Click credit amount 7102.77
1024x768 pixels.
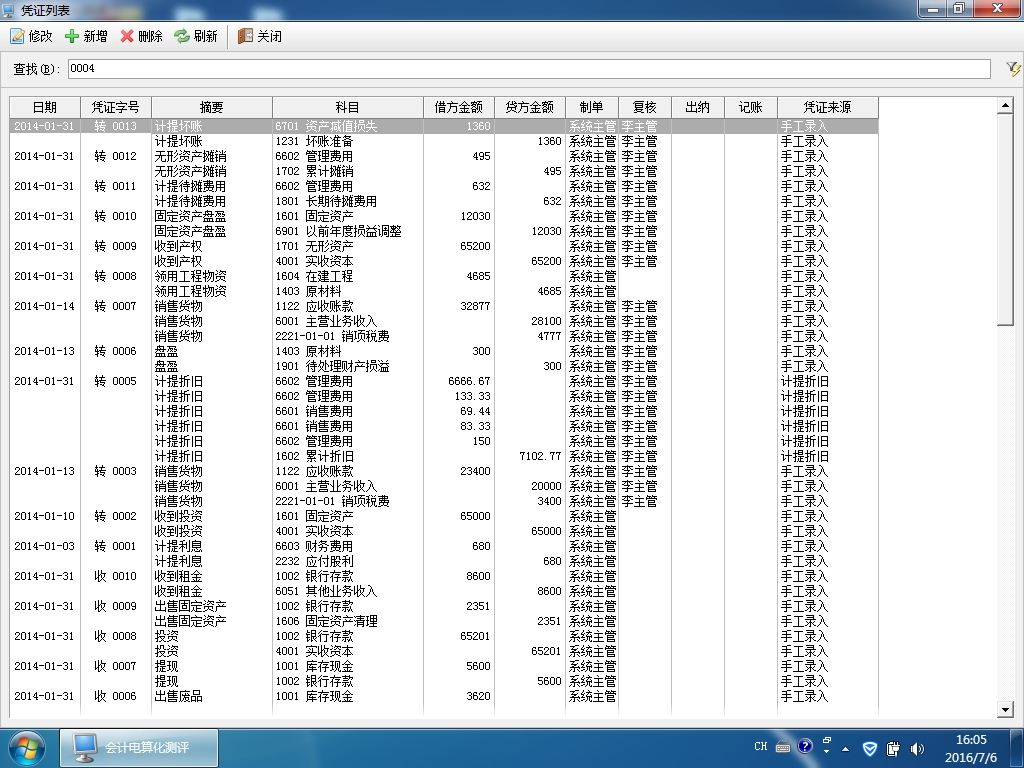click(540, 456)
